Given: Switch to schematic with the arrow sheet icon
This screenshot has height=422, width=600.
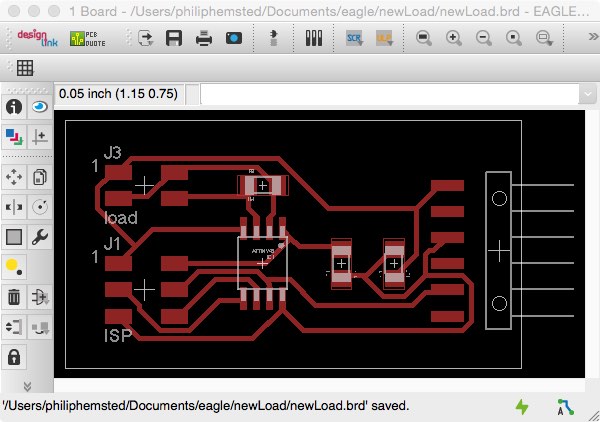Looking at the screenshot, I should point(146,38).
